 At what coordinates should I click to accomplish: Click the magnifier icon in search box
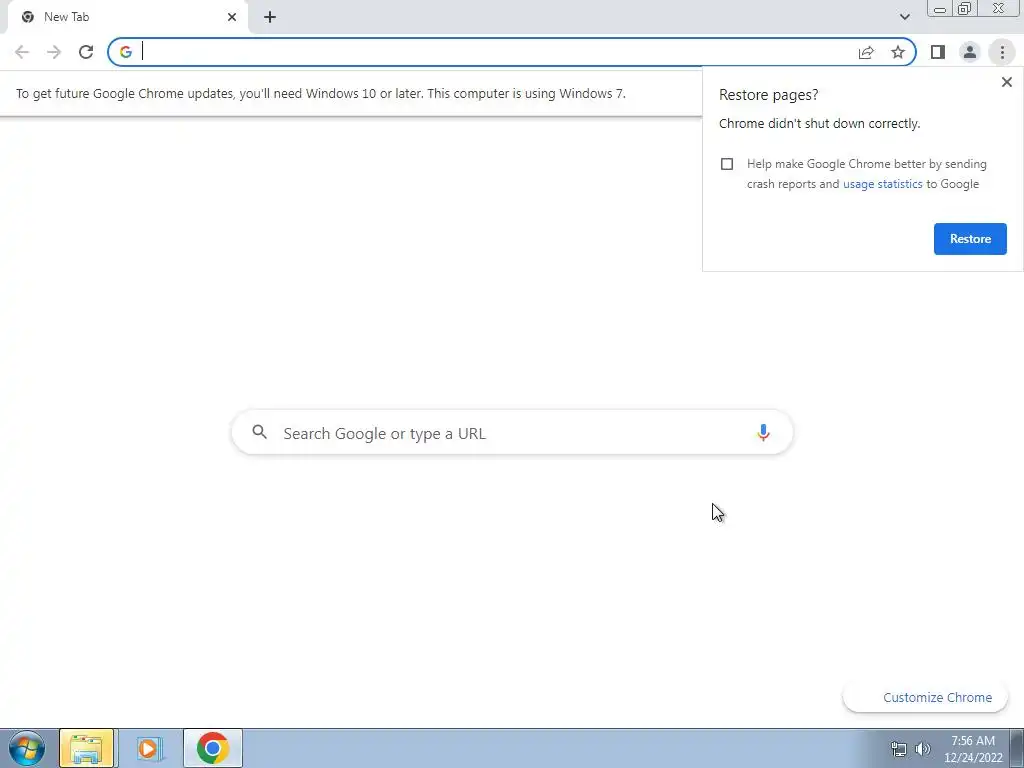point(260,432)
